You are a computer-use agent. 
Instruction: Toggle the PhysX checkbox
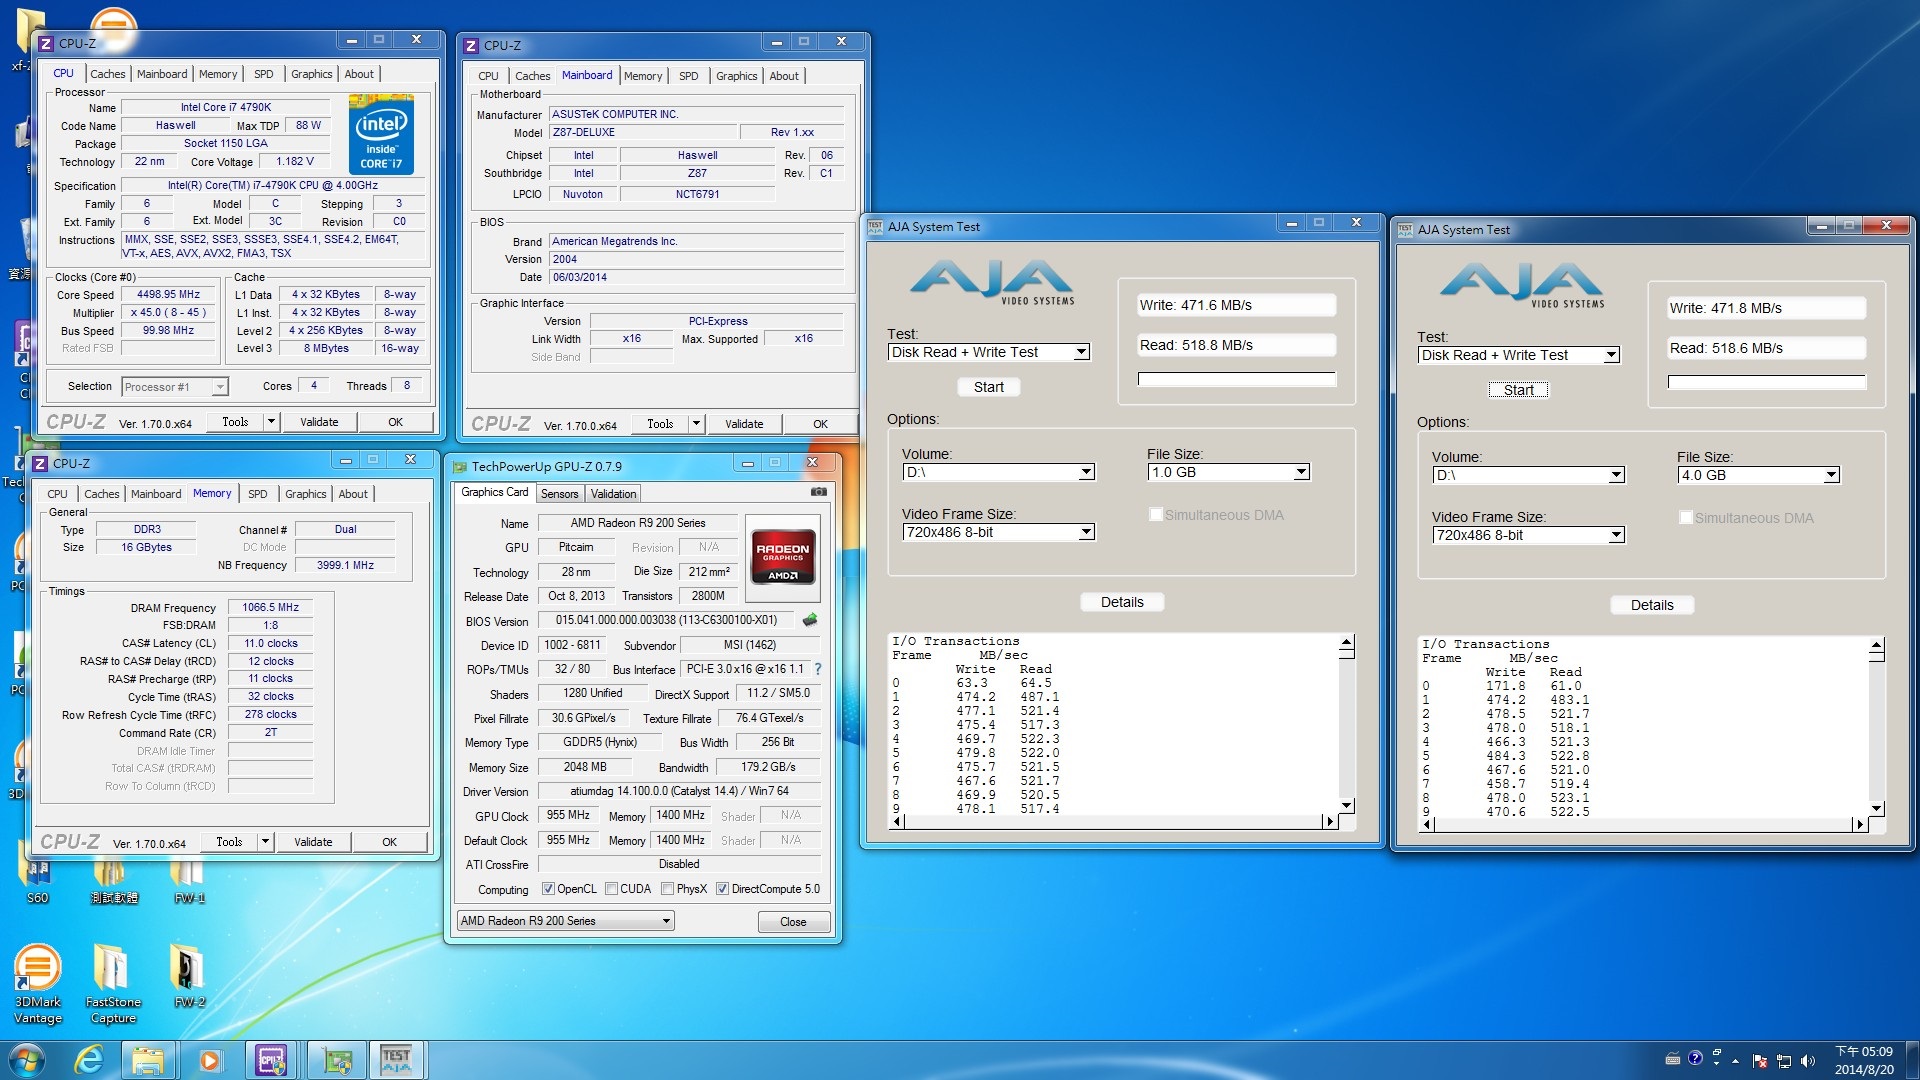[x=667, y=889]
